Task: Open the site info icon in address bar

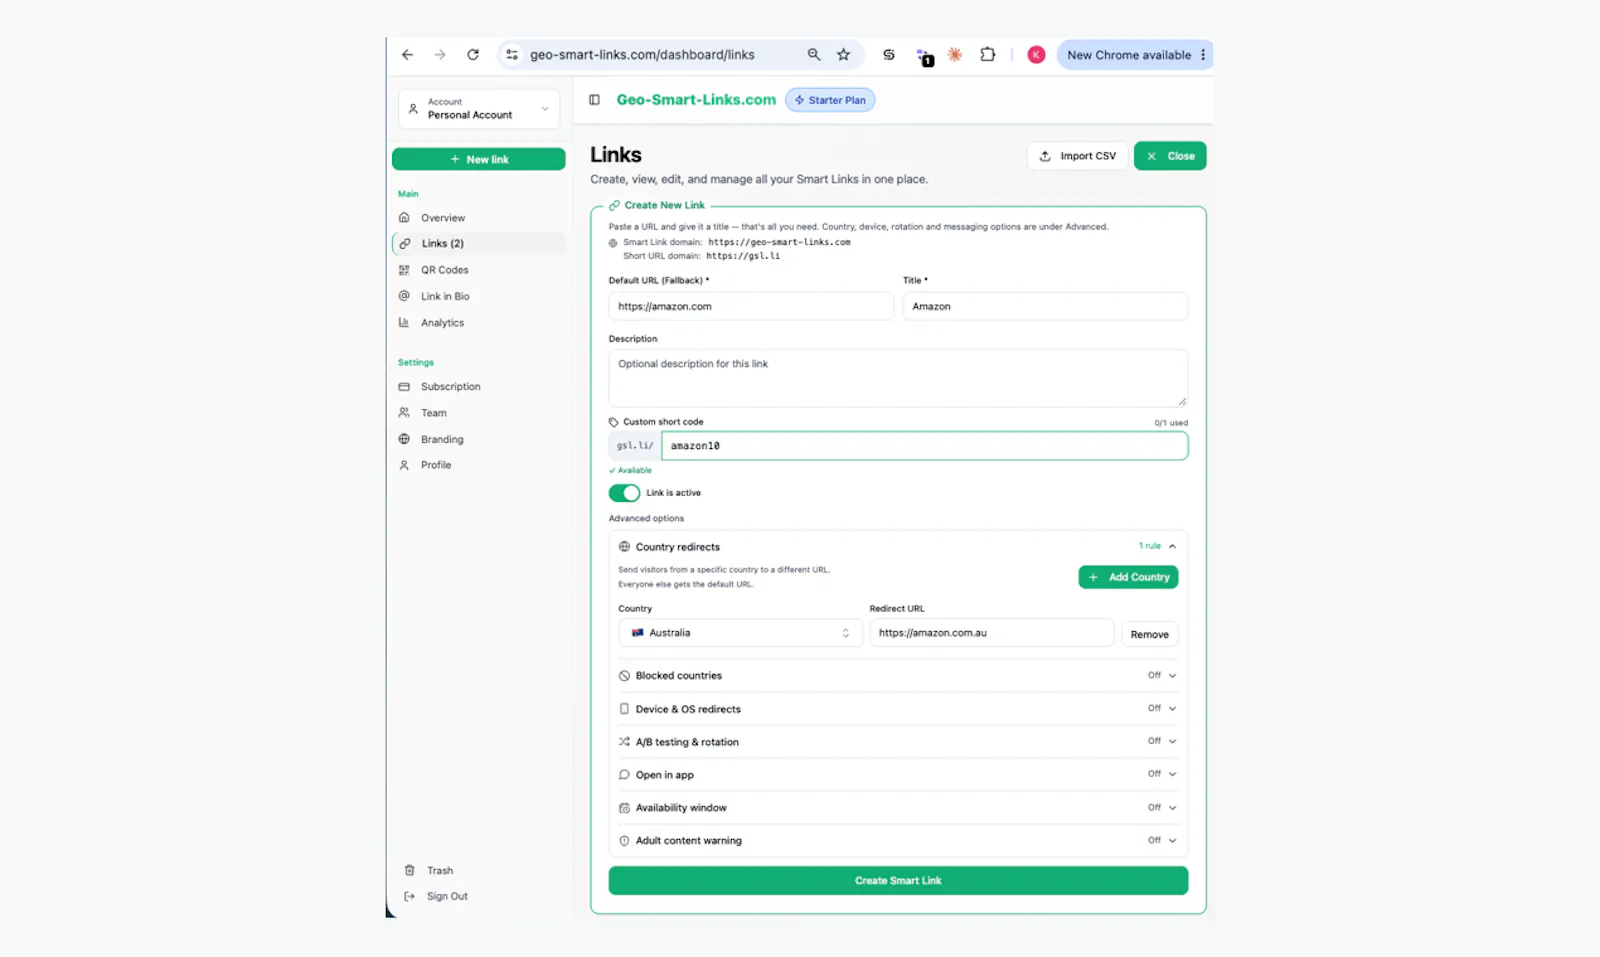Action: (x=512, y=55)
